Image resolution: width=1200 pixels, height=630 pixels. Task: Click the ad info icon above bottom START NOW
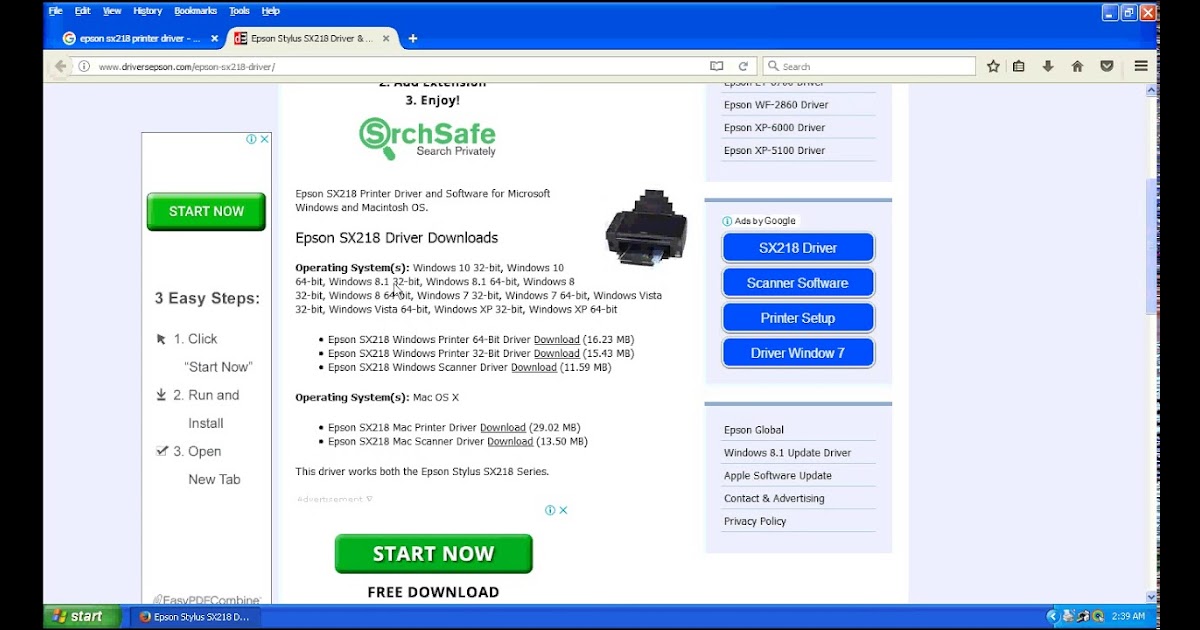(x=550, y=510)
